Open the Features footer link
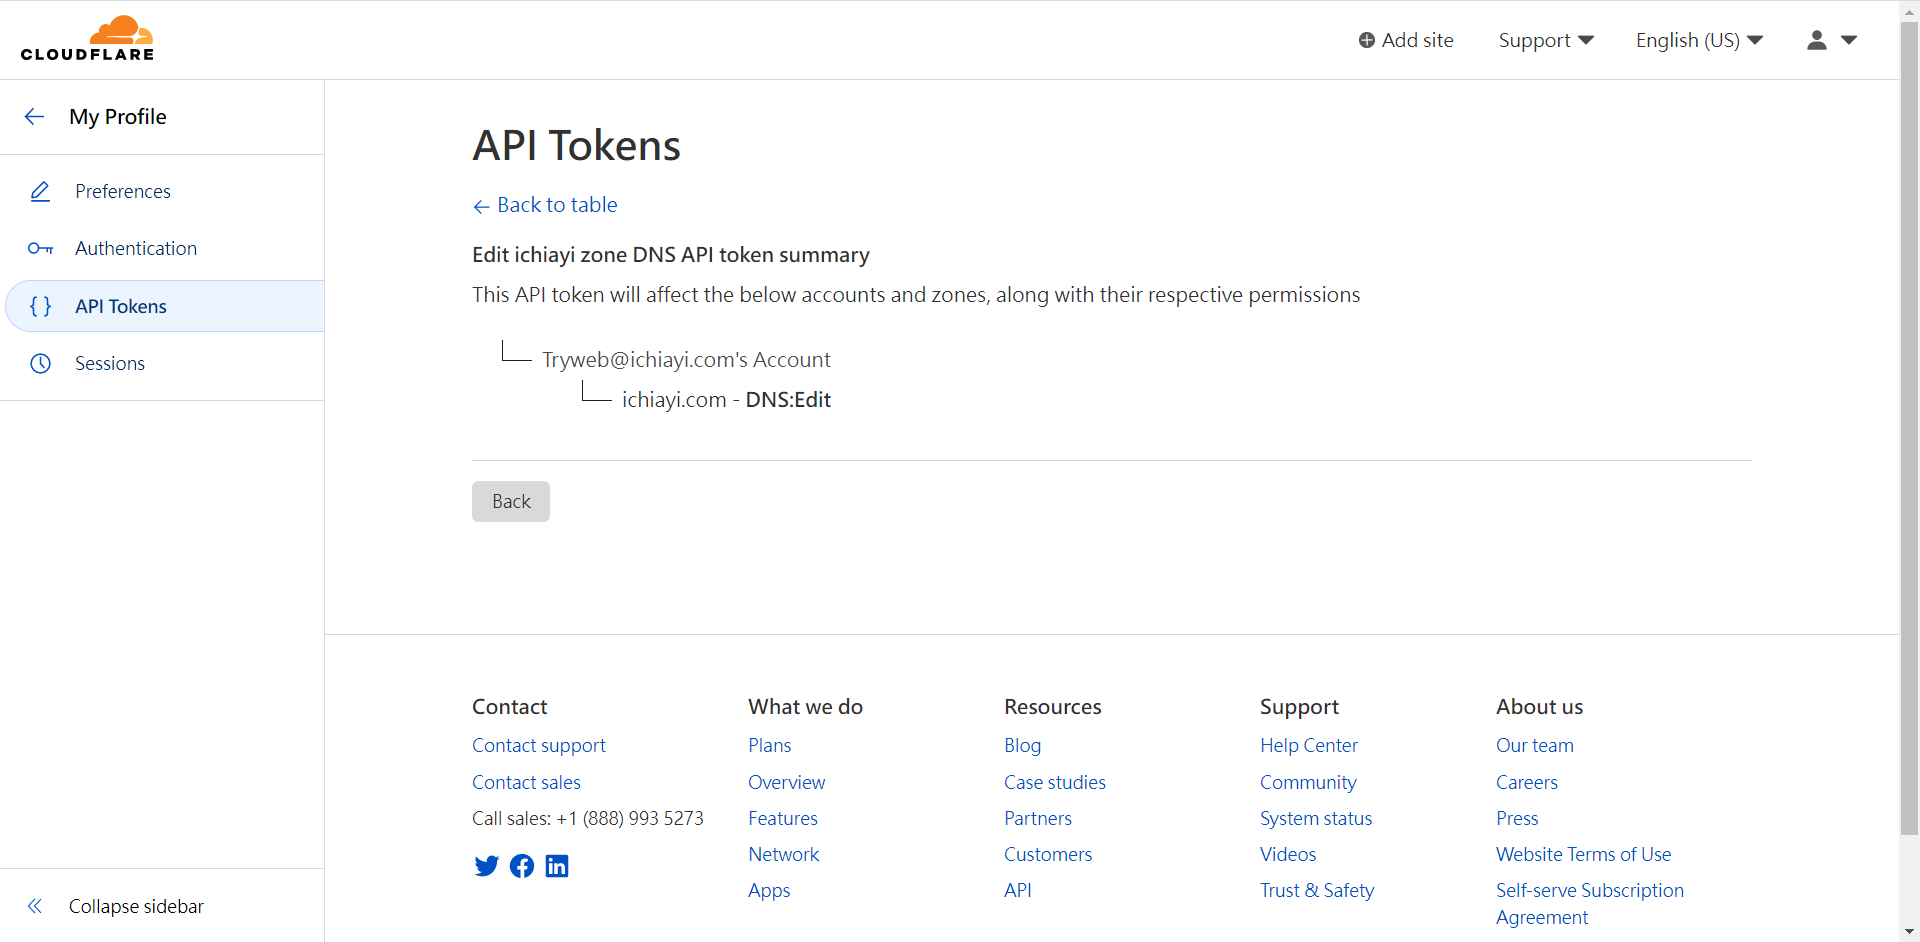 [x=783, y=818]
